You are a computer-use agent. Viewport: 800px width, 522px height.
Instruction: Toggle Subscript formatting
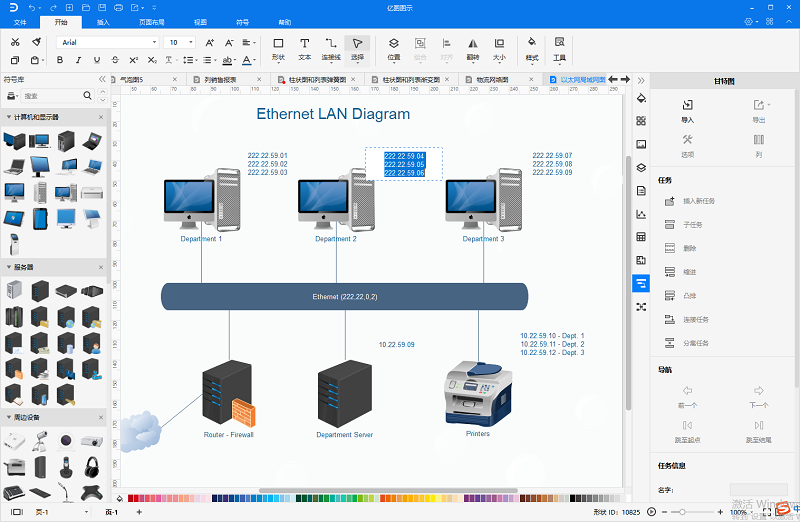click(152, 60)
